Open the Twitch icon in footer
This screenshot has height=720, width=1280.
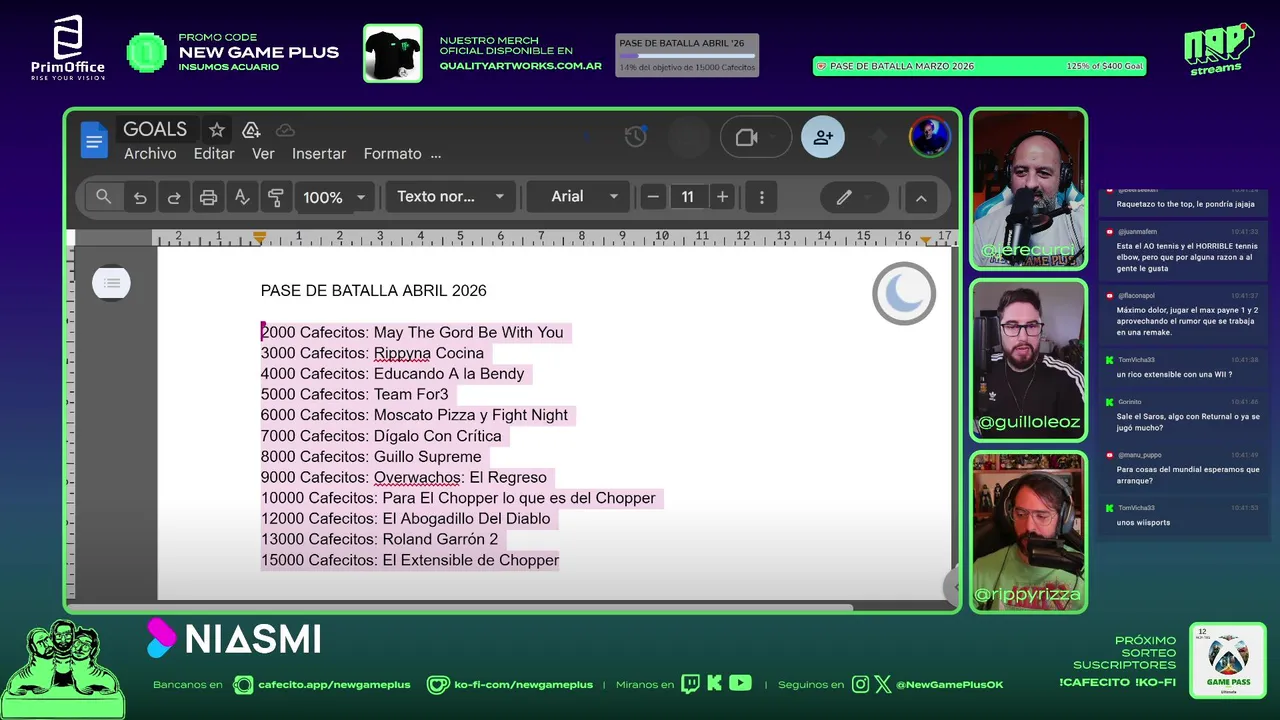pyautogui.click(x=690, y=684)
